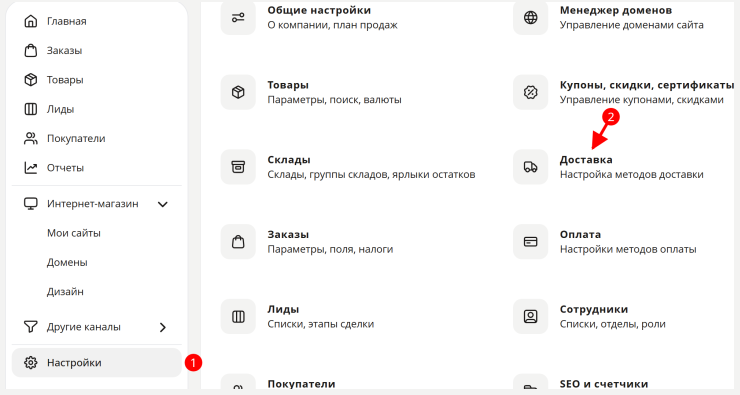
Task: Open the Доставка settings title
Action: point(586,160)
